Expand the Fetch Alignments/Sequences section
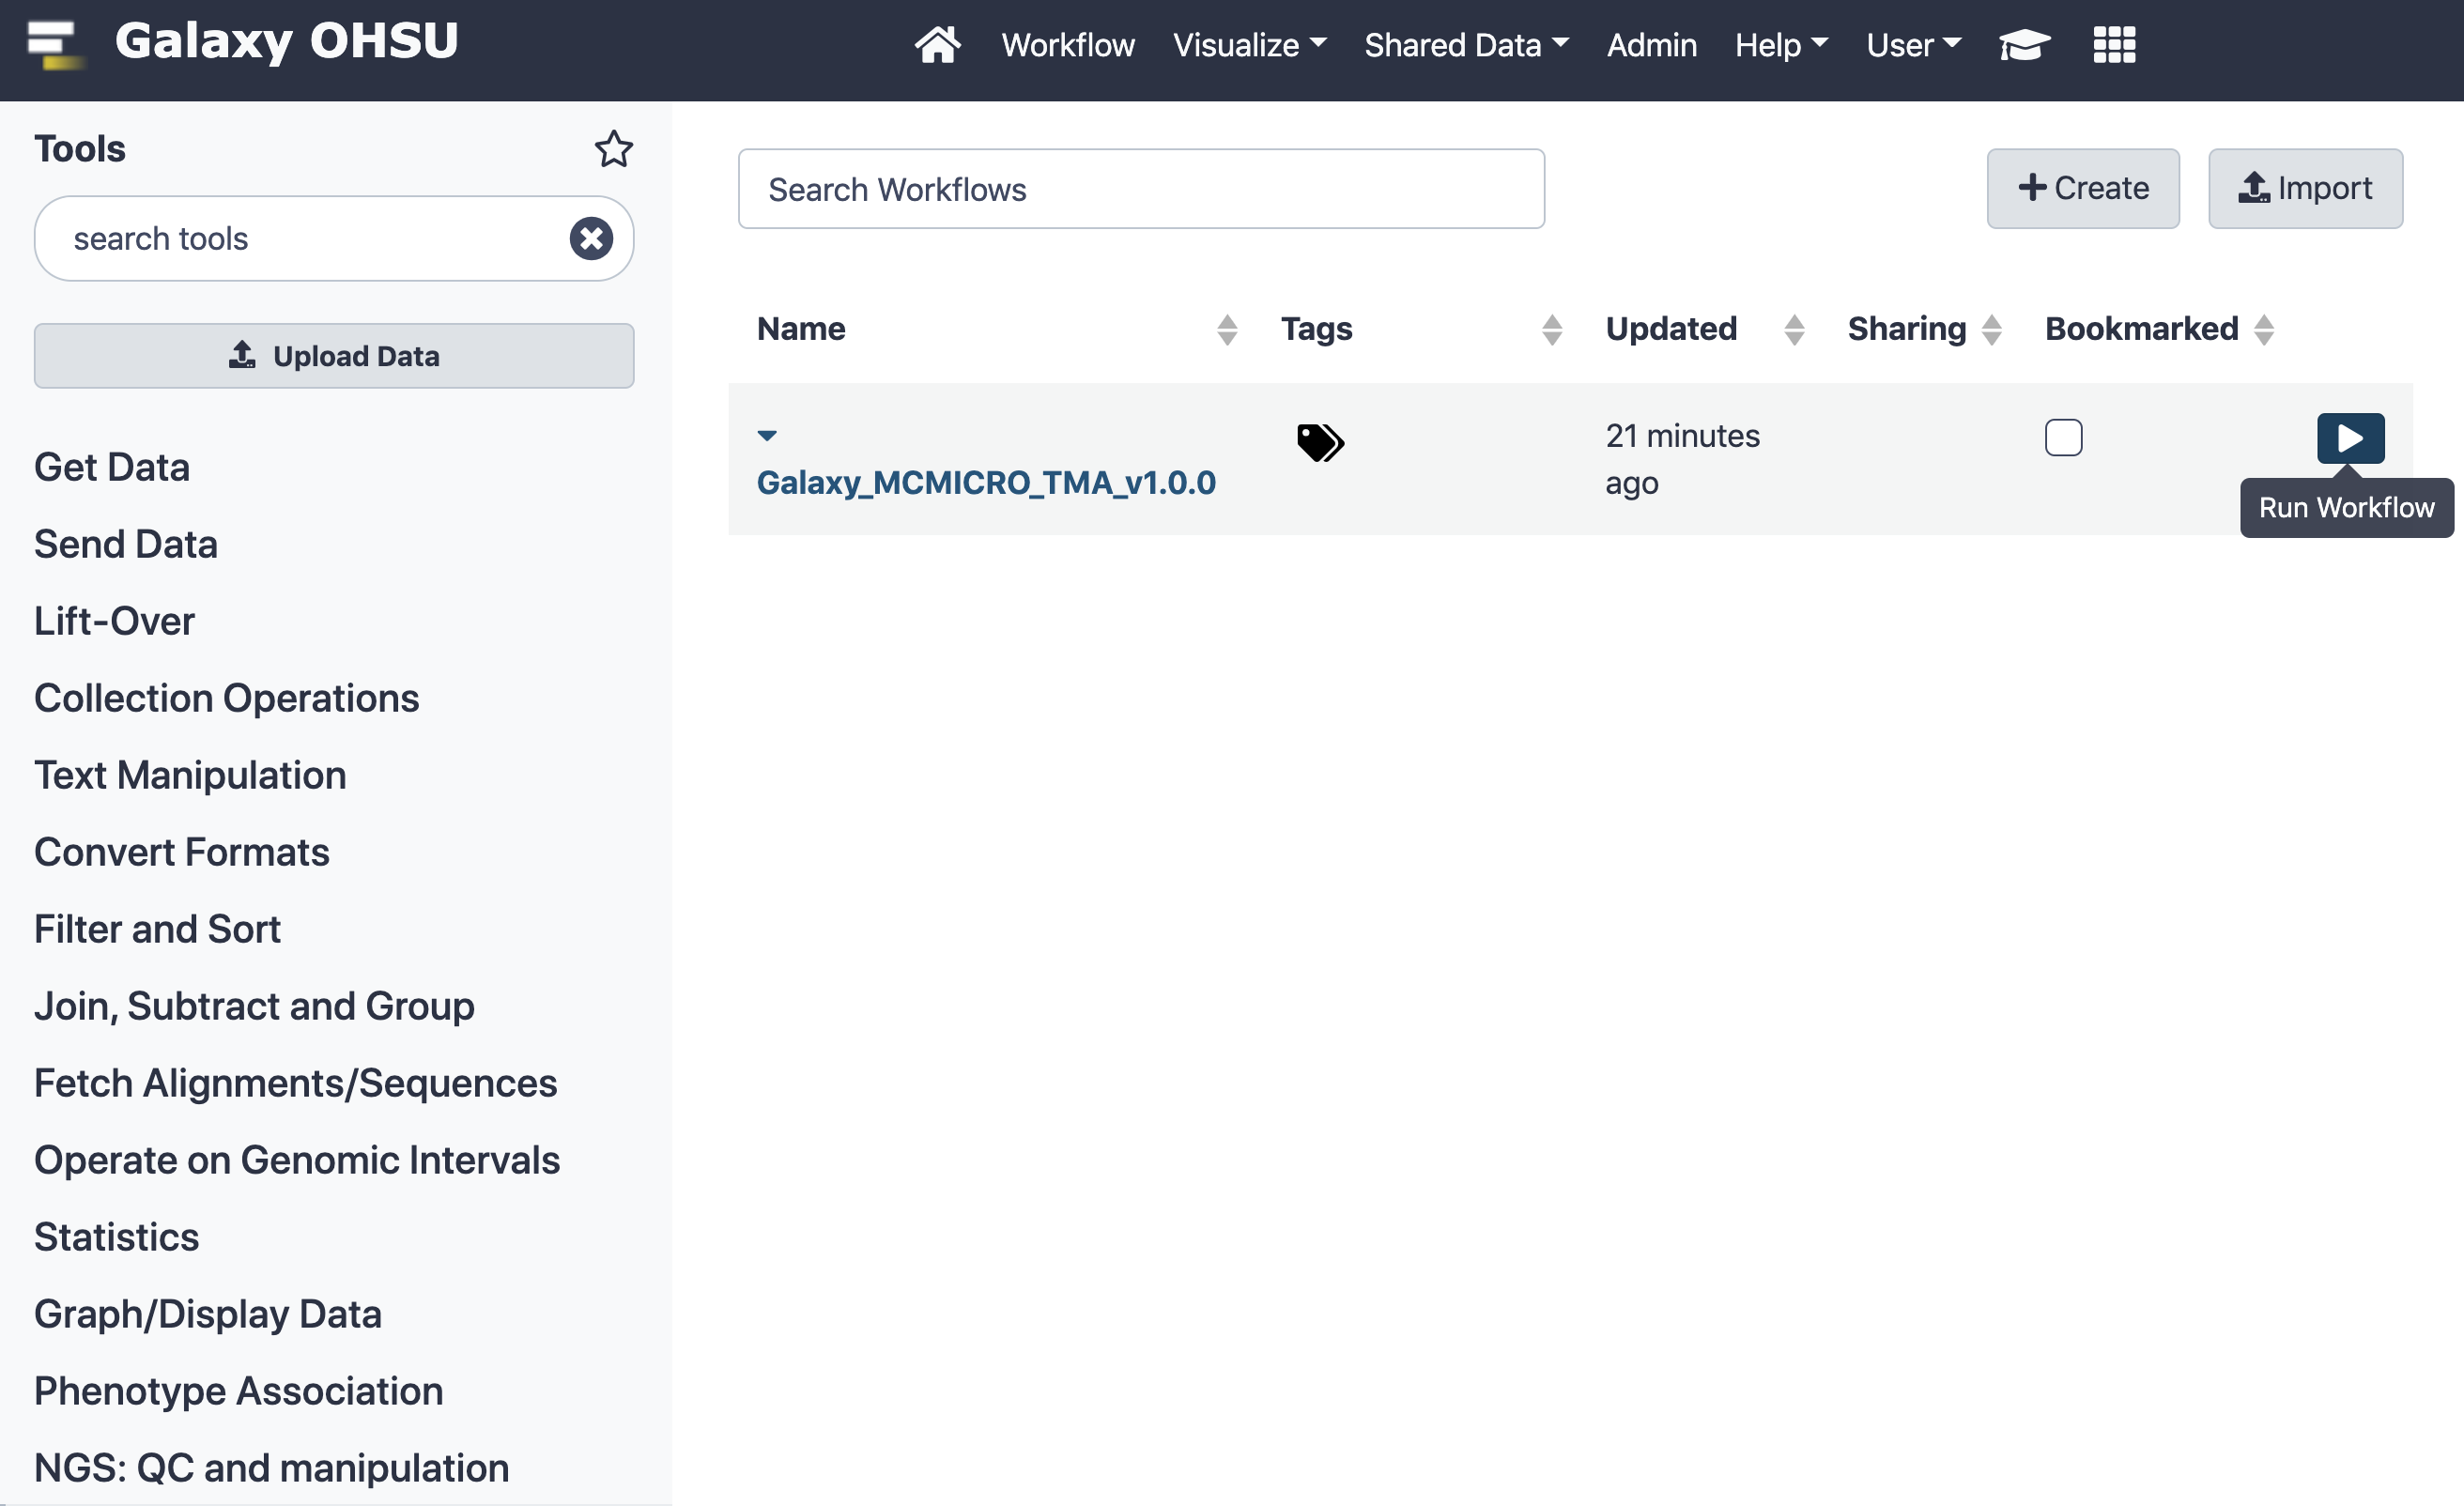The height and width of the screenshot is (1506, 2464). tap(296, 1084)
